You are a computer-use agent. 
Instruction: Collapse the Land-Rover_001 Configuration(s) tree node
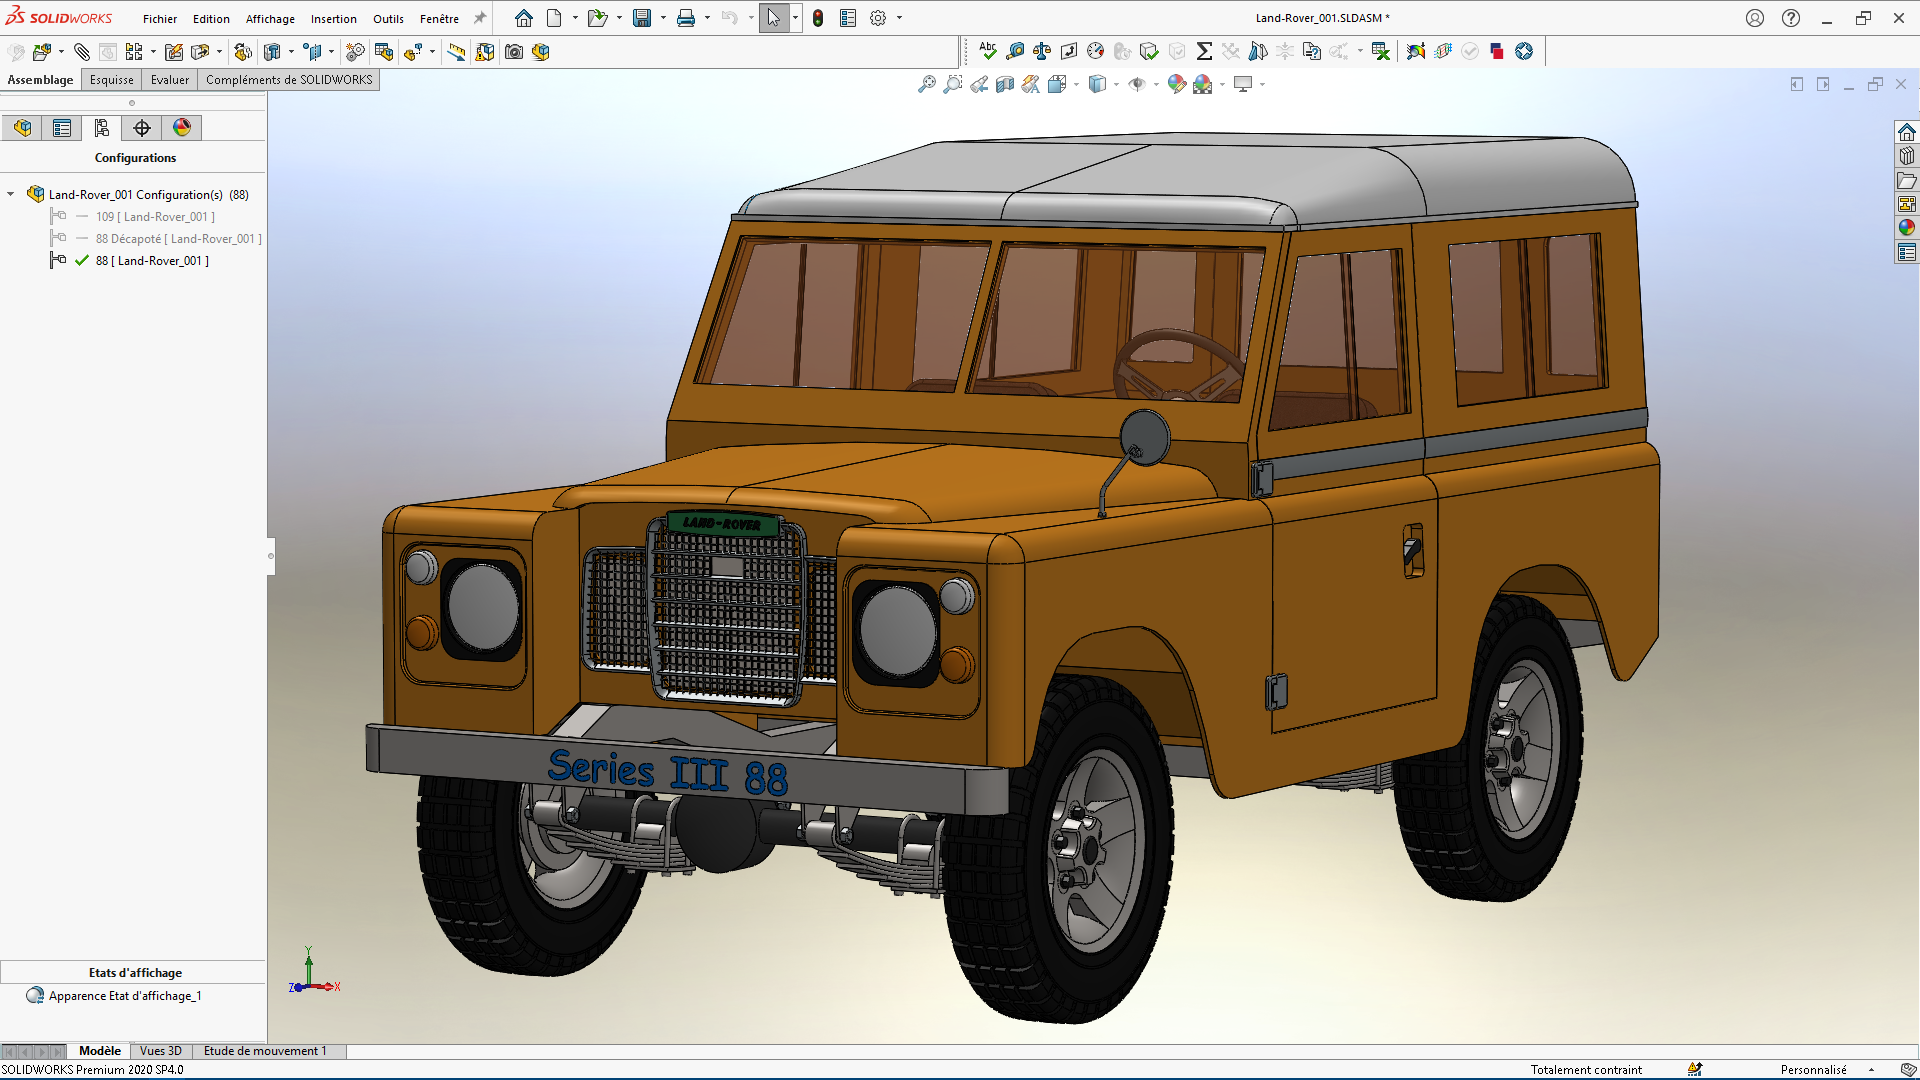pos(11,195)
